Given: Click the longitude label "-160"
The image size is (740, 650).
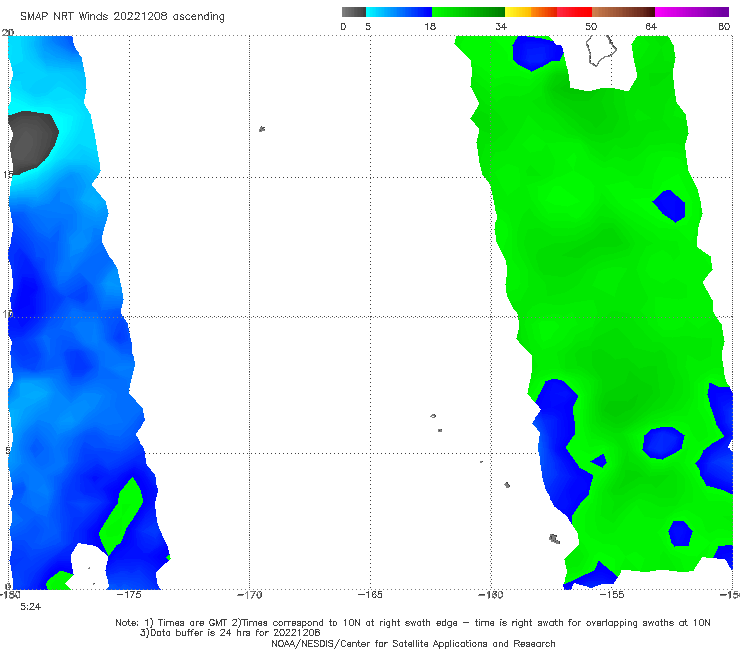Looking at the screenshot, I should click(491, 595).
